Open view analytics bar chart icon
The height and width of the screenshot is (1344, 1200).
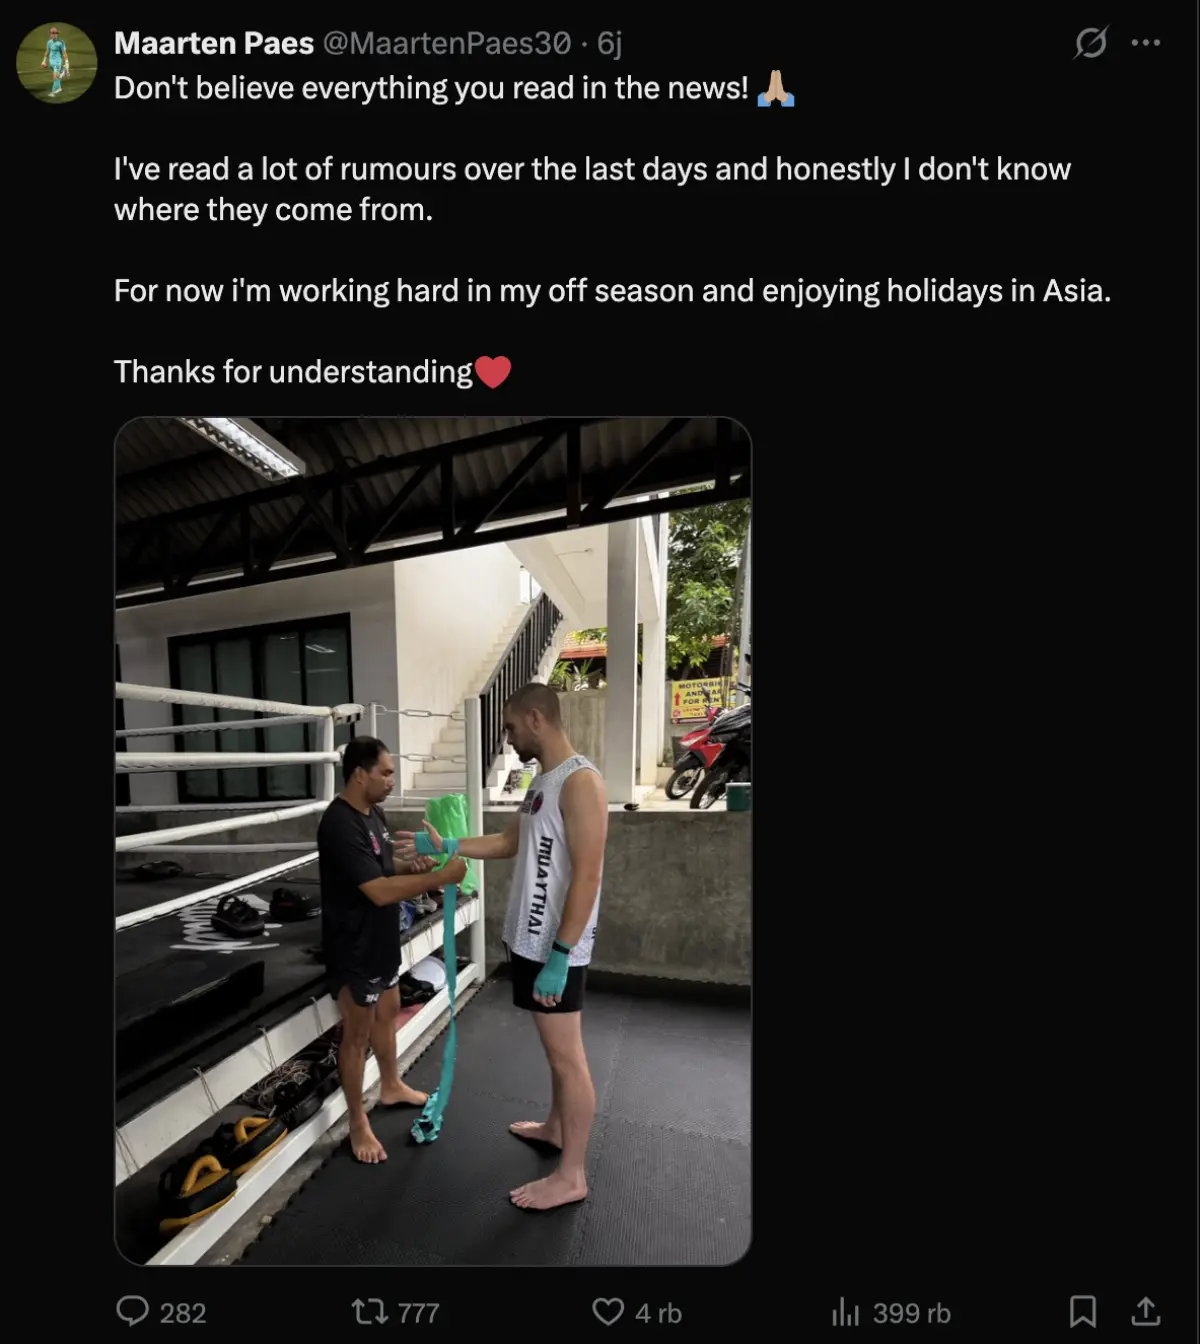tap(846, 1311)
